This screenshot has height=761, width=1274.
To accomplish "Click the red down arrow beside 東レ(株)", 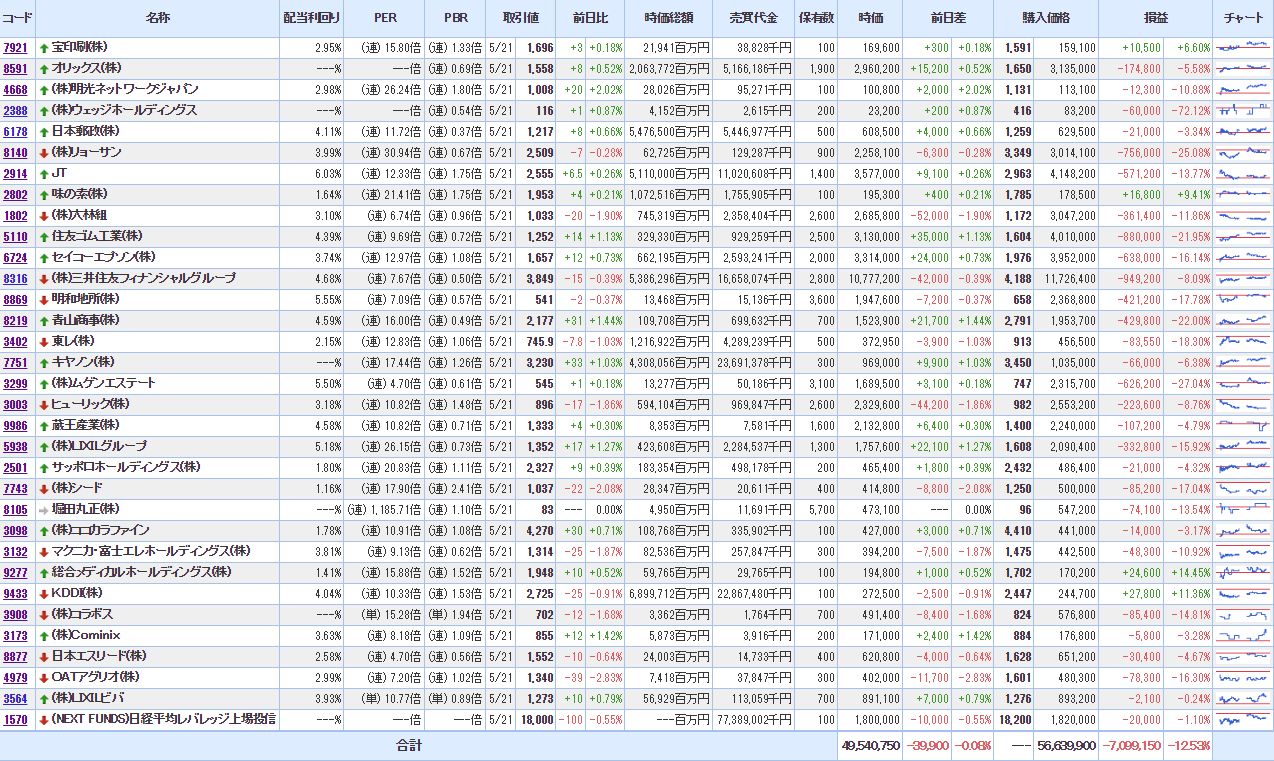I will pyautogui.click(x=43, y=341).
